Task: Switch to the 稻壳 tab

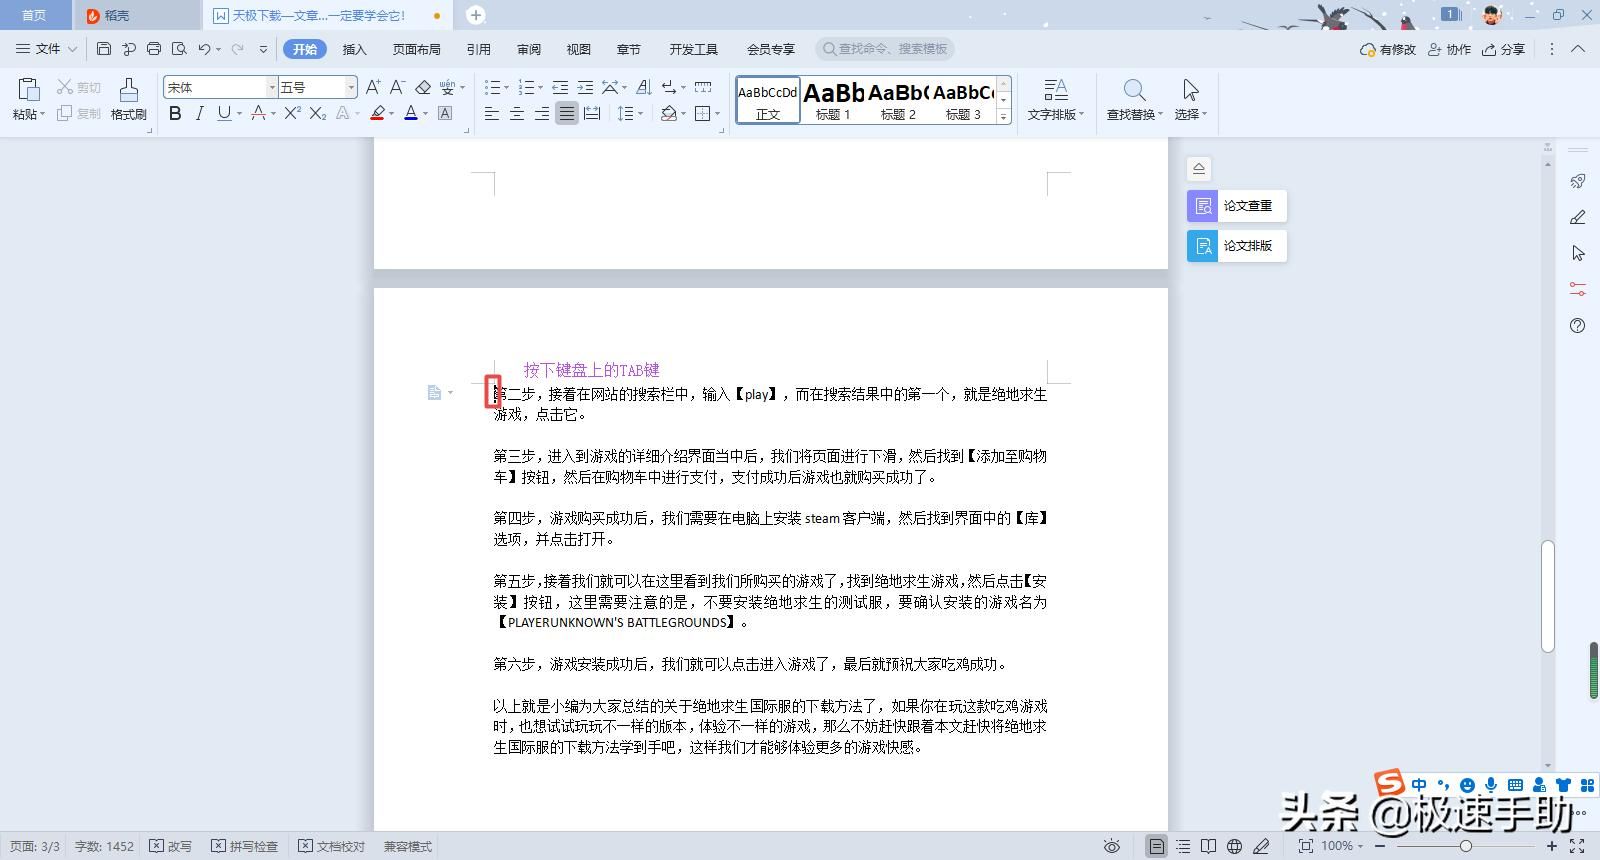Action: click(x=135, y=15)
